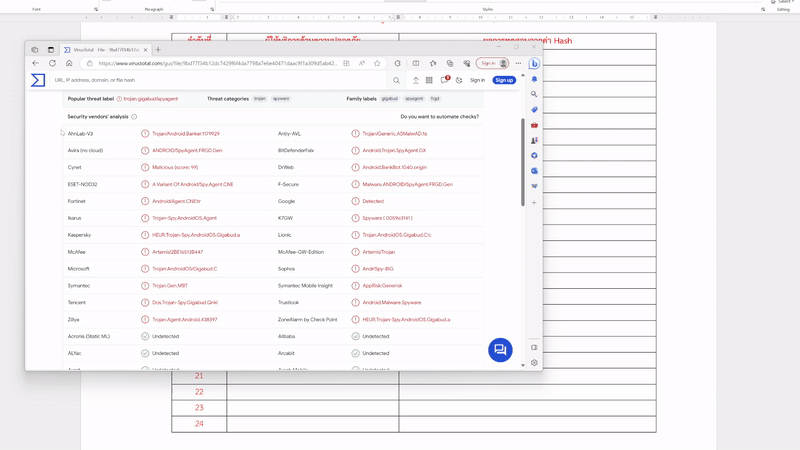Open the Edge tab actions menu icon

[51, 50]
